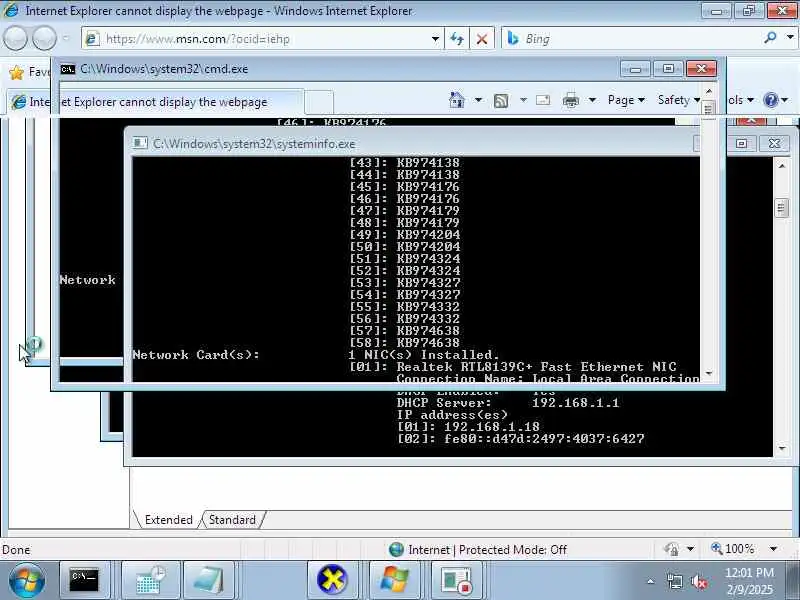Screen dimensions: 800x600
Task: Click the '[02]: fe80::d47d:2497:4037:6427' line
Action: pyautogui.click(x=520, y=439)
